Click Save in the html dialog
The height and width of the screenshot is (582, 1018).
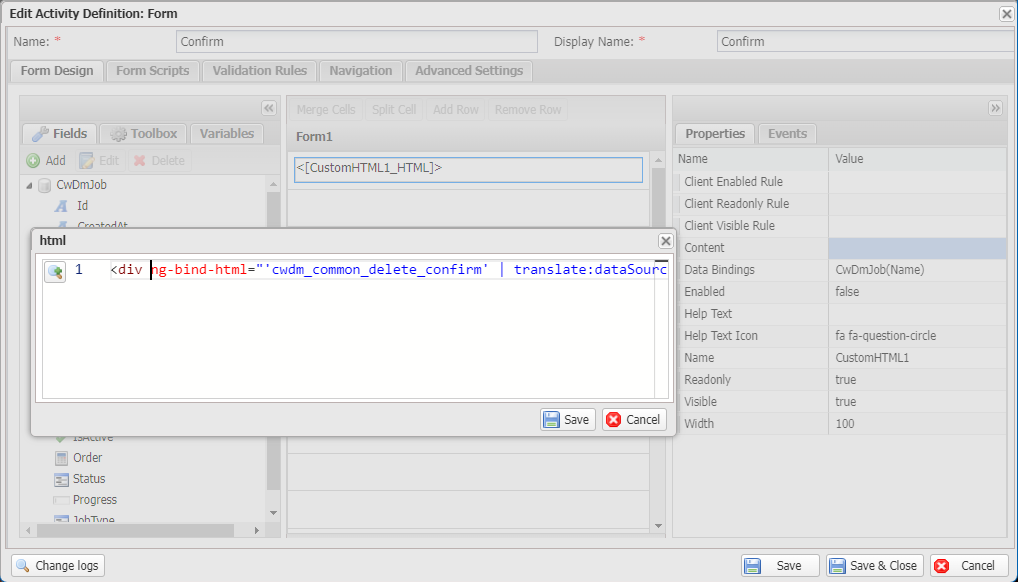pos(567,420)
